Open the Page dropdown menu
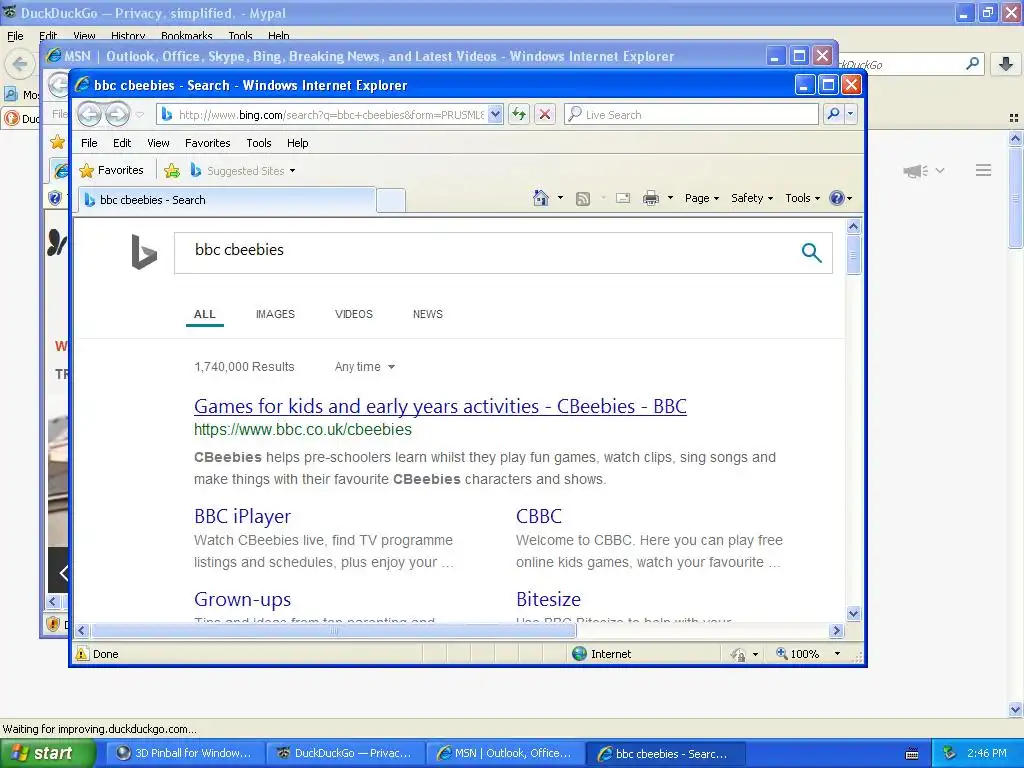This screenshot has width=1024, height=768. pos(701,198)
